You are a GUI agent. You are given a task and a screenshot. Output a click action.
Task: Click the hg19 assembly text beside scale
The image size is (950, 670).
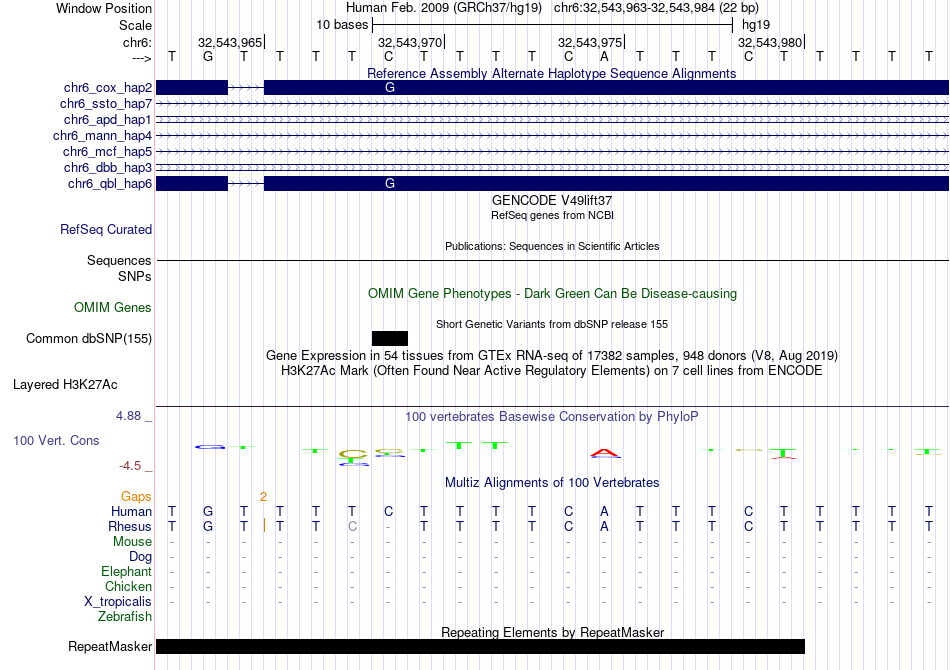click(x=756, y=25)
